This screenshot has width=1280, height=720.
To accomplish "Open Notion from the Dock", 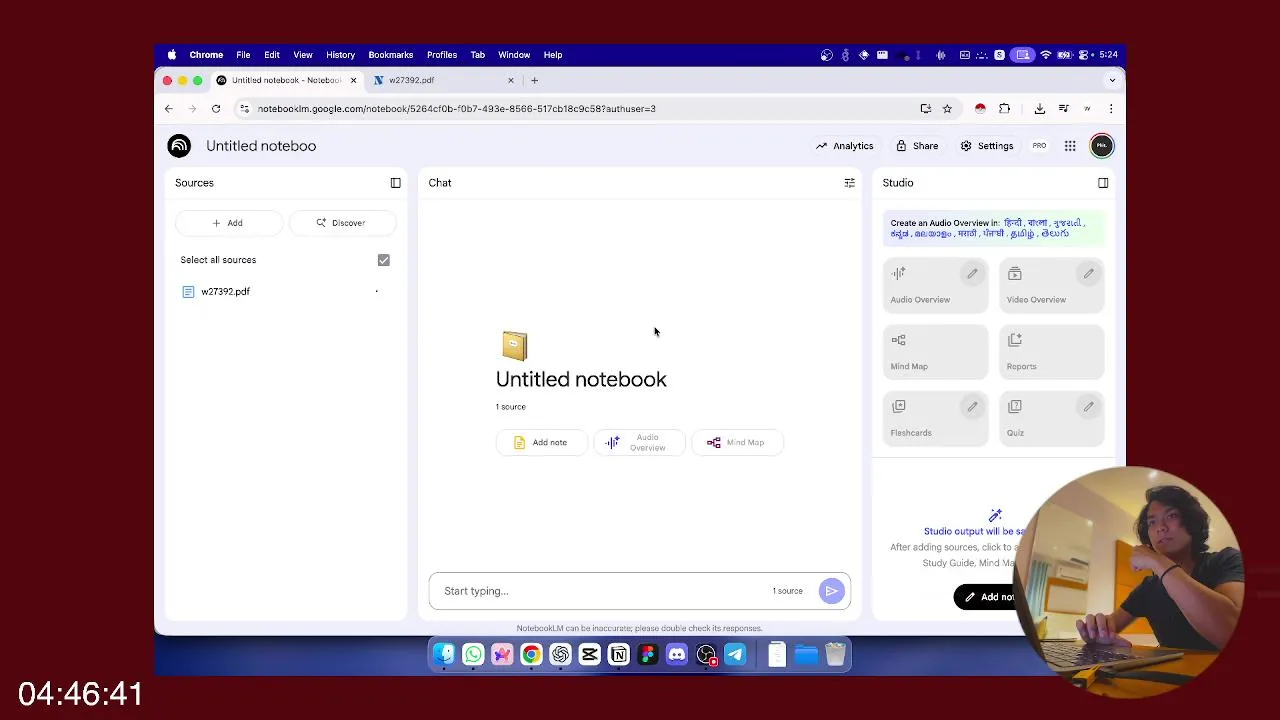I will click(619, 655).
